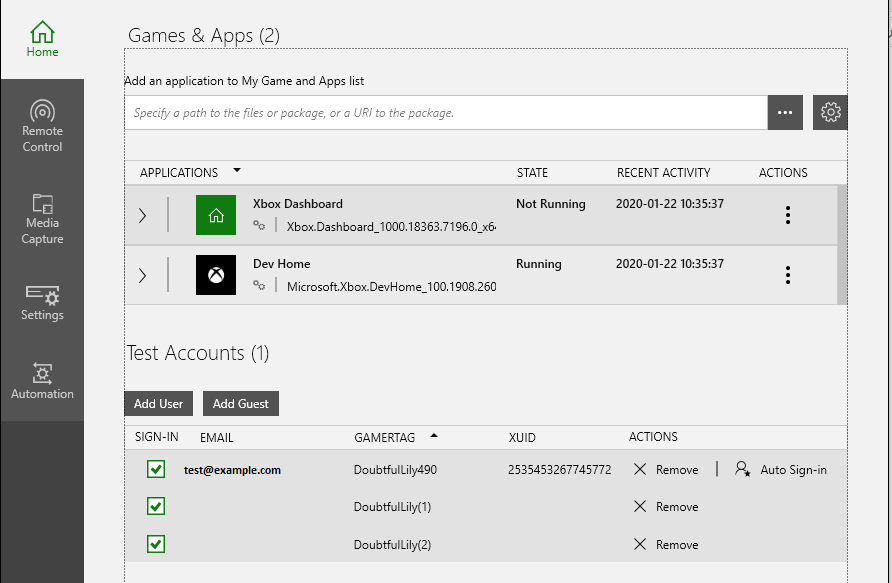The width and height of the screenshot is (892, 583).
Task: Click the X remove icon for DoubtfulLily490
Action: (x=640, y=469)
